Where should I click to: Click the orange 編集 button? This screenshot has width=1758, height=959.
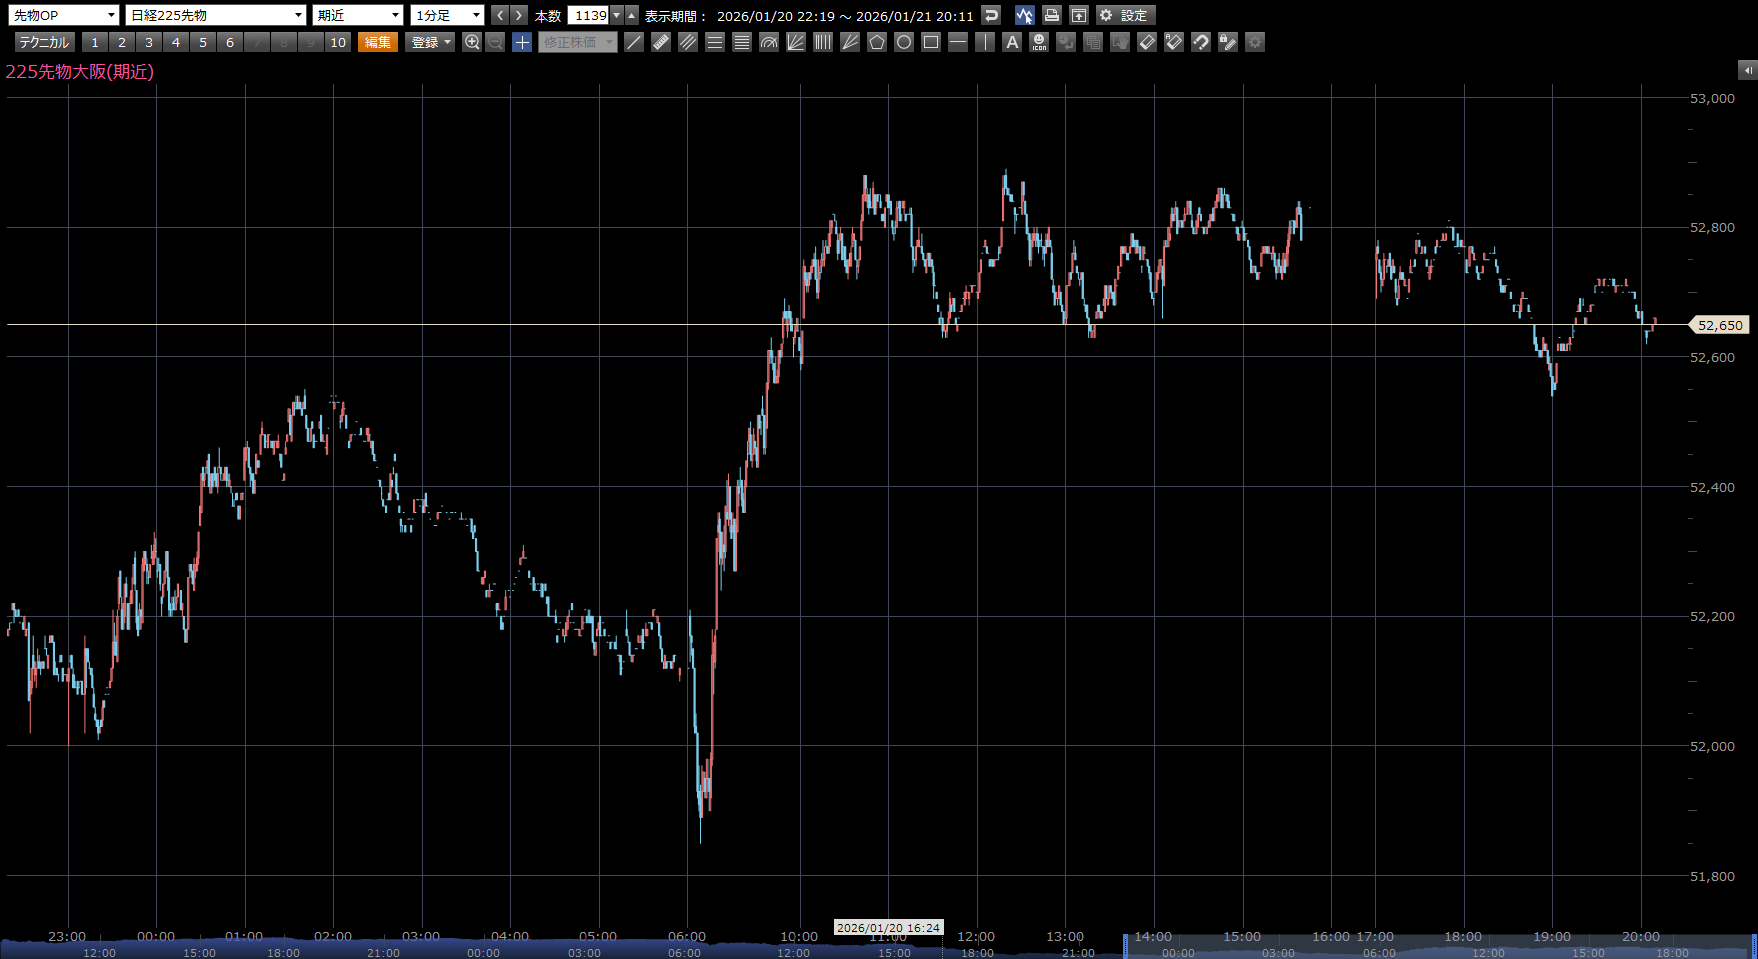click(378, 42)
